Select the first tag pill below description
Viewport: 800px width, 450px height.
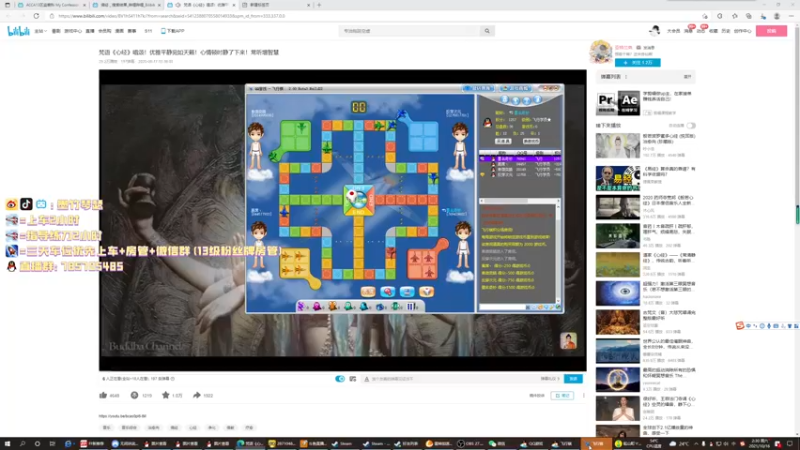point(106,428)
